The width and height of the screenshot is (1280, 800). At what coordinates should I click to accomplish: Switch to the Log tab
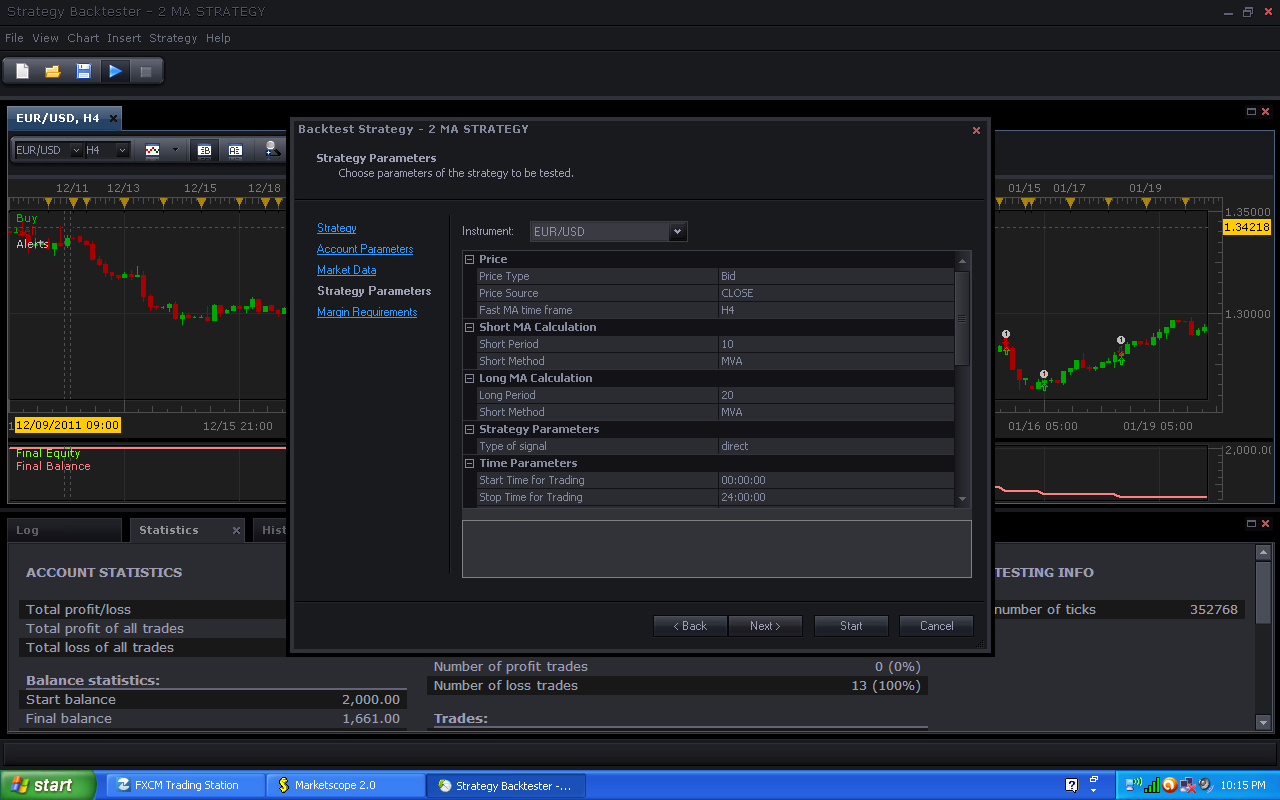64,530
